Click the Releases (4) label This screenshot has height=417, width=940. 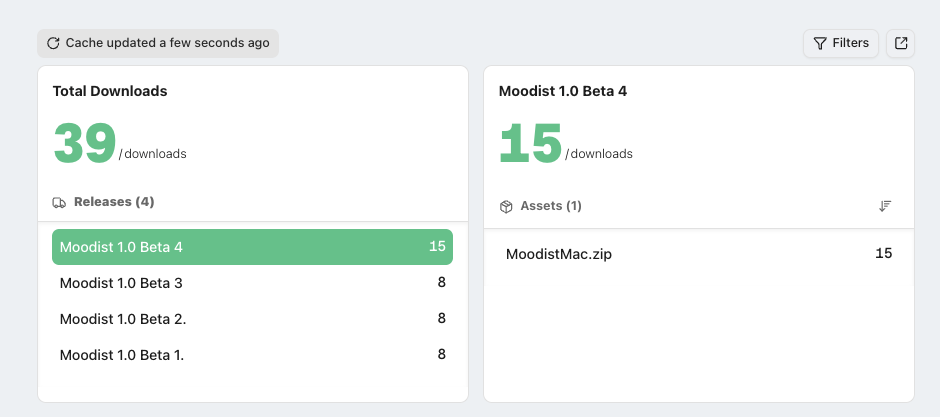114,202
